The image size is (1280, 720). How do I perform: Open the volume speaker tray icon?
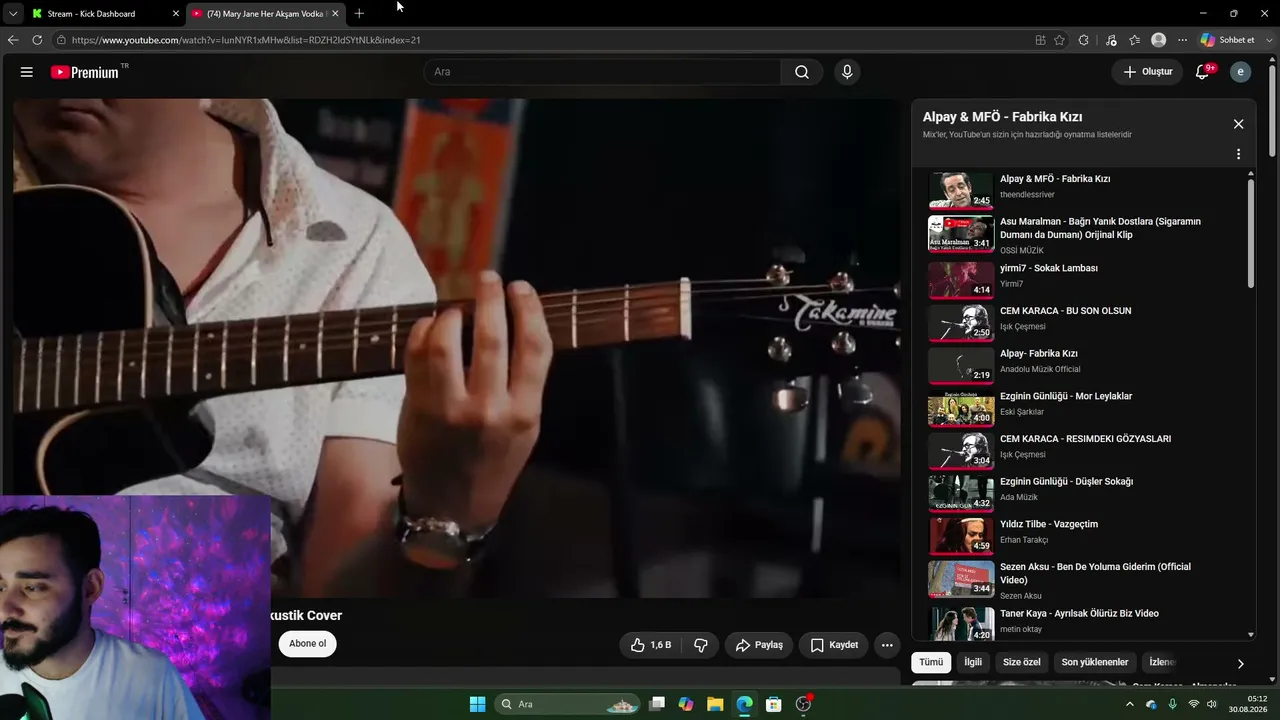click(1212, 704)
